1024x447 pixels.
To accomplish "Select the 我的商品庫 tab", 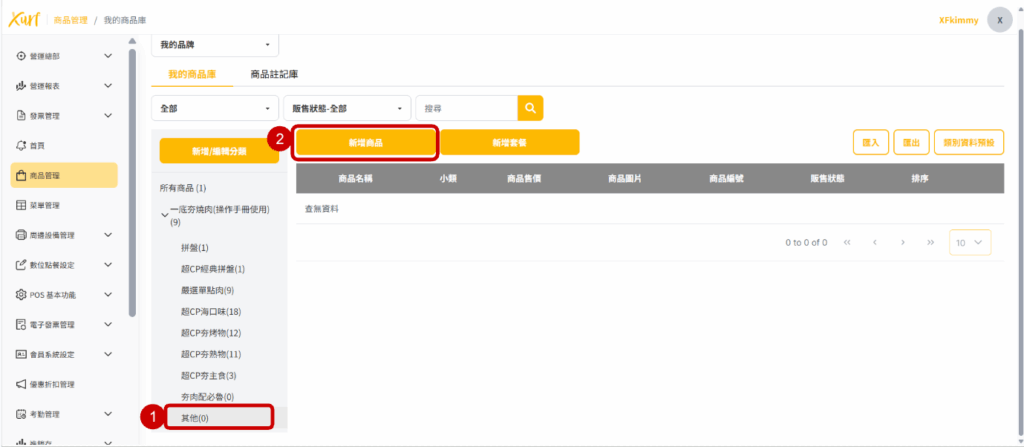I will [193, 75].
